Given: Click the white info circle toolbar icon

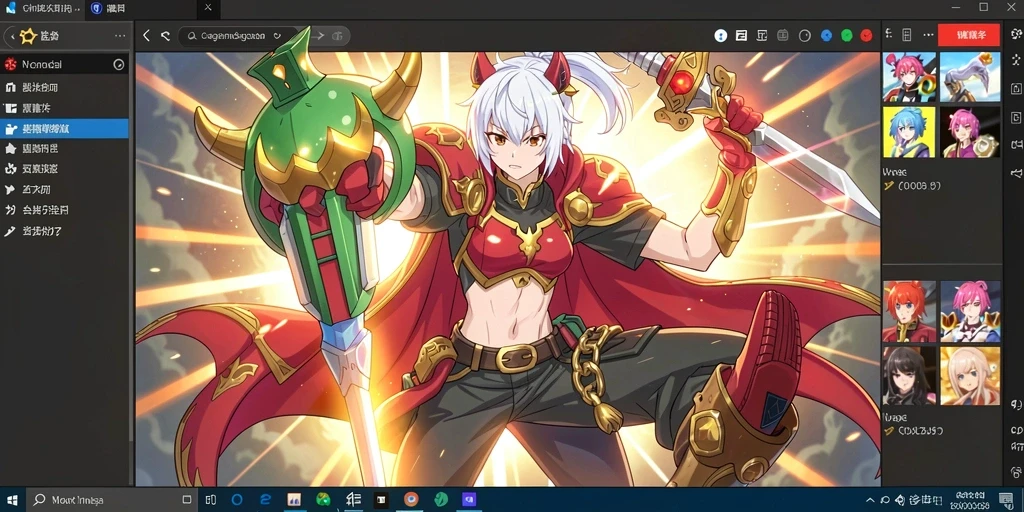Looking at the screenshot, I should point(720,36).
